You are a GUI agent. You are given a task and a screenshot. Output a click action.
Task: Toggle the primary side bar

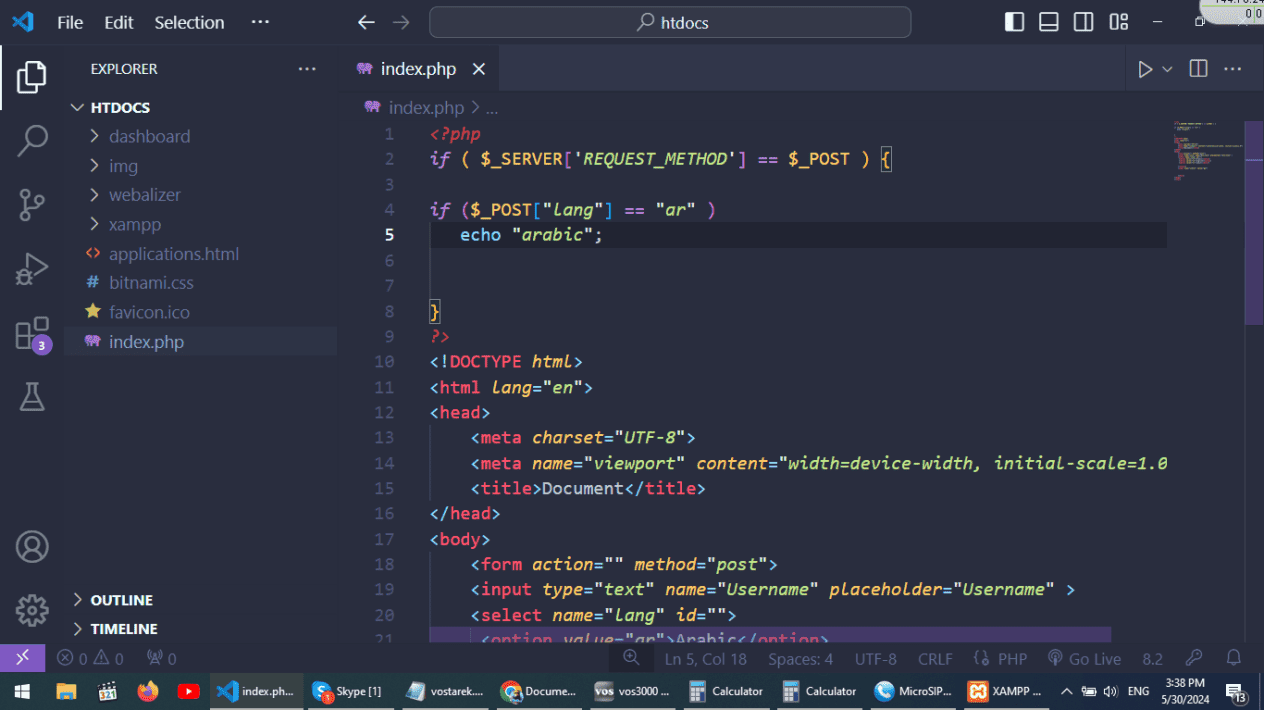[1014, 22]
